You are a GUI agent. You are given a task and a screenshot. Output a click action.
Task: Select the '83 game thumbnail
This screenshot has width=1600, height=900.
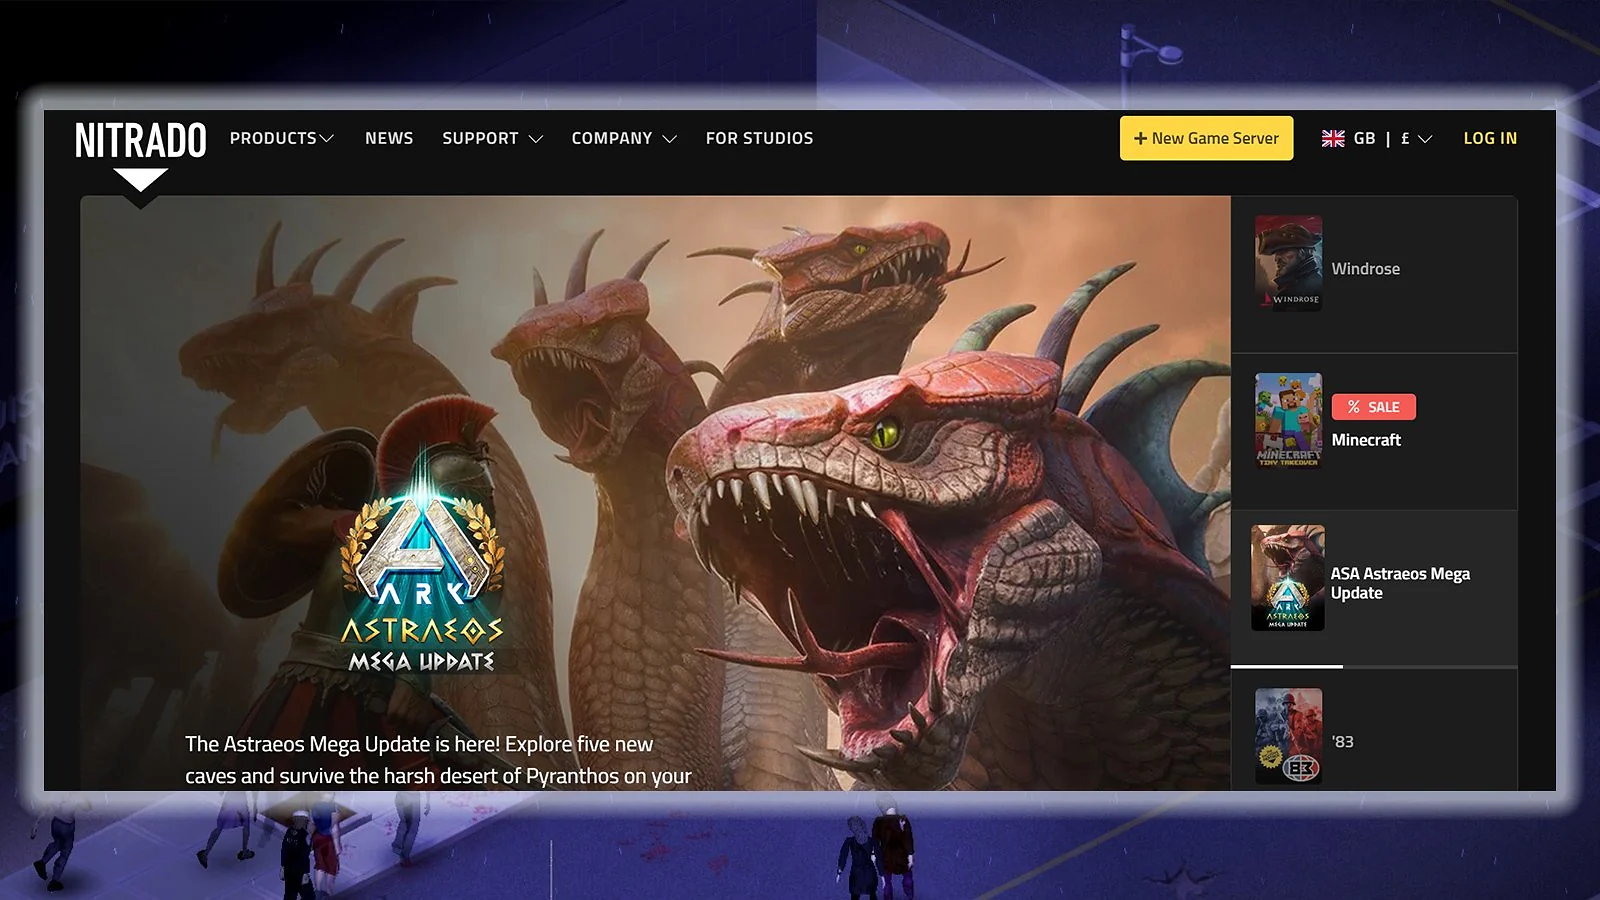[x=1288, y=736]
